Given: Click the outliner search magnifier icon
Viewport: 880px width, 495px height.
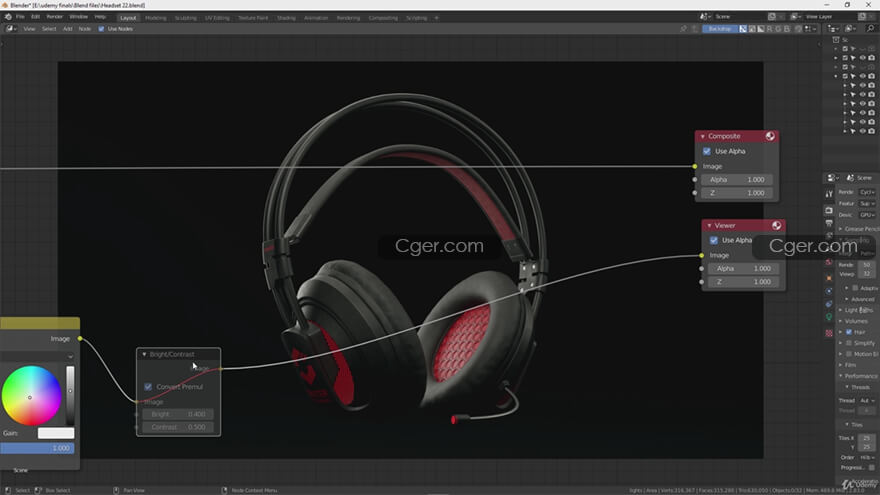Looking at the screenshot, I should click(x=870, y=29).
